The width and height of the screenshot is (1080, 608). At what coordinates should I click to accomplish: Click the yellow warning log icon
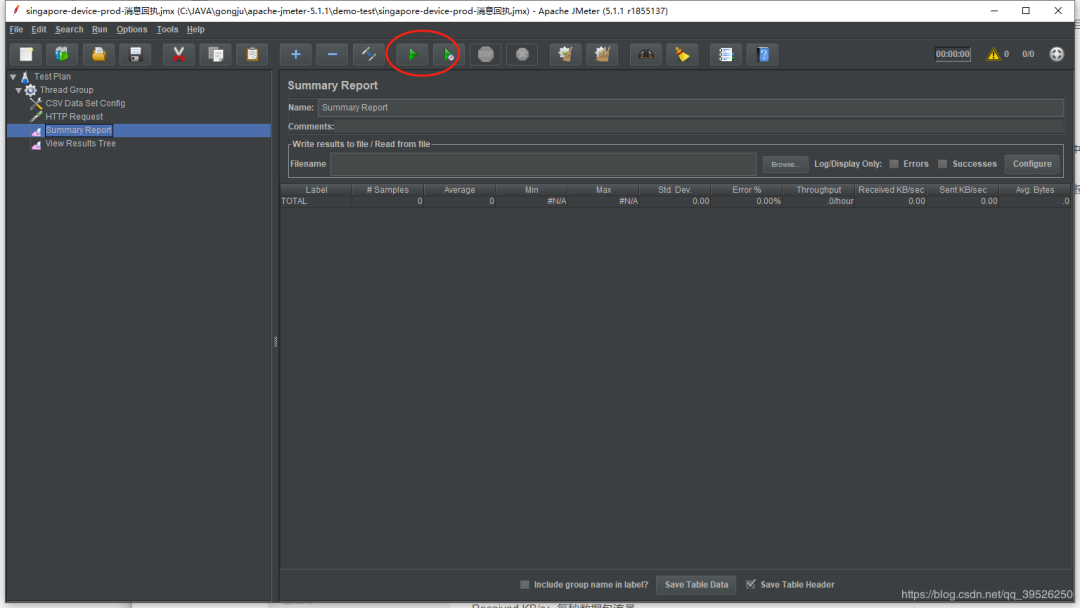[993, 54]
